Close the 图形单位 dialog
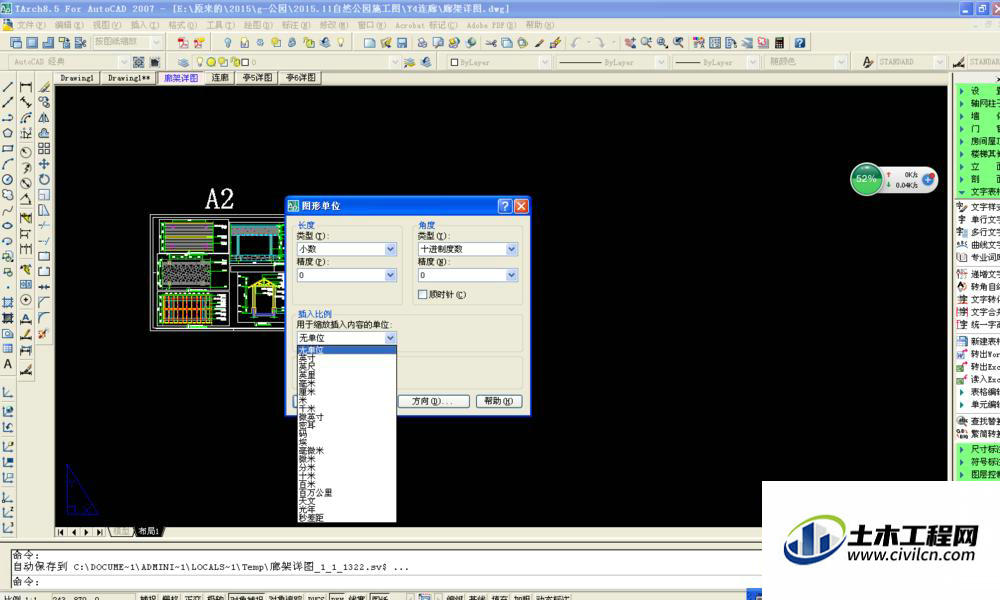 coord(521,206)
